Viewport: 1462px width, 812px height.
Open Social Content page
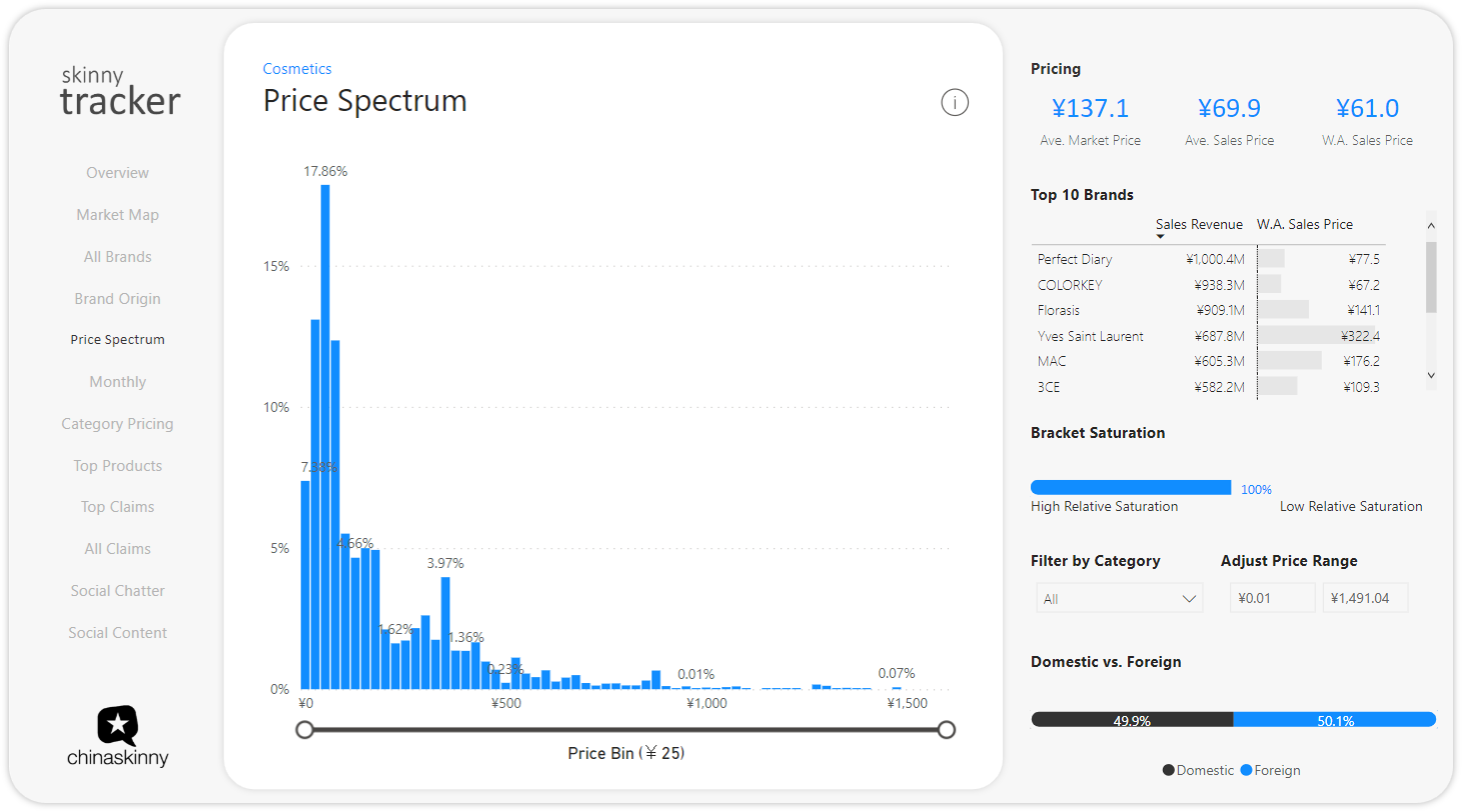pyautogui.click(x=117, y=633)
